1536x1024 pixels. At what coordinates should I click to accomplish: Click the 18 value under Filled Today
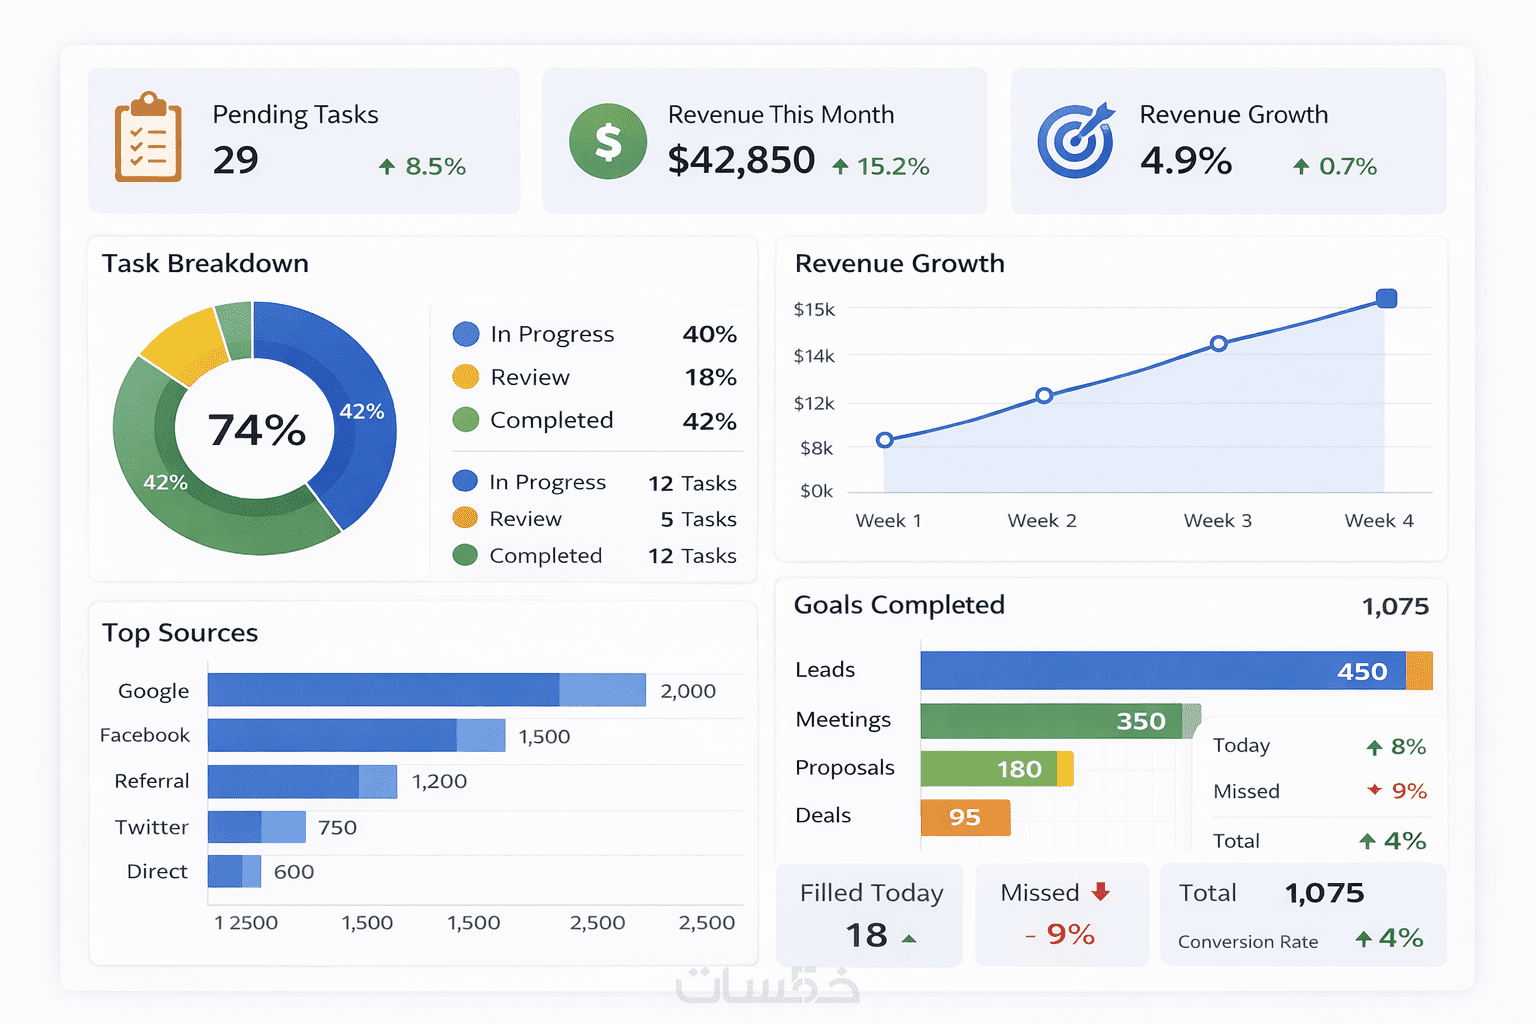click(866, 935)
